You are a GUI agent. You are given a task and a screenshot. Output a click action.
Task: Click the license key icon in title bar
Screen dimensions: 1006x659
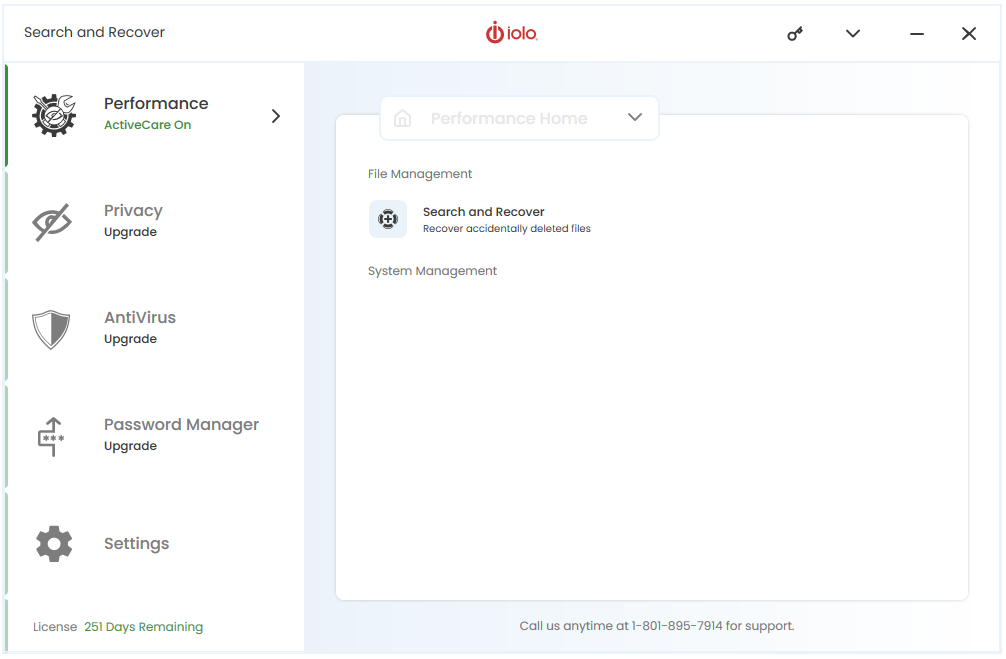click(795, 33)
